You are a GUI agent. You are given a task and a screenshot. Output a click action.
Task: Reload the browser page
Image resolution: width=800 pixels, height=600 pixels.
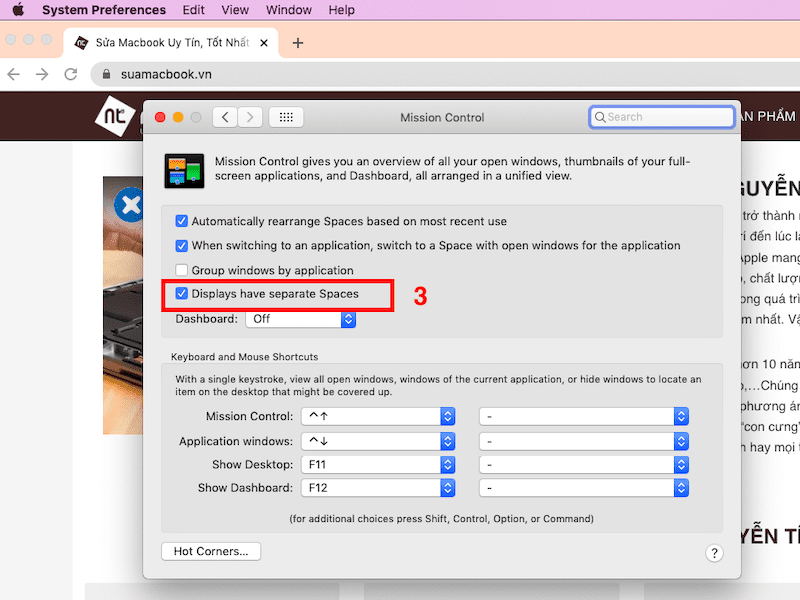[x=70, y=74]
